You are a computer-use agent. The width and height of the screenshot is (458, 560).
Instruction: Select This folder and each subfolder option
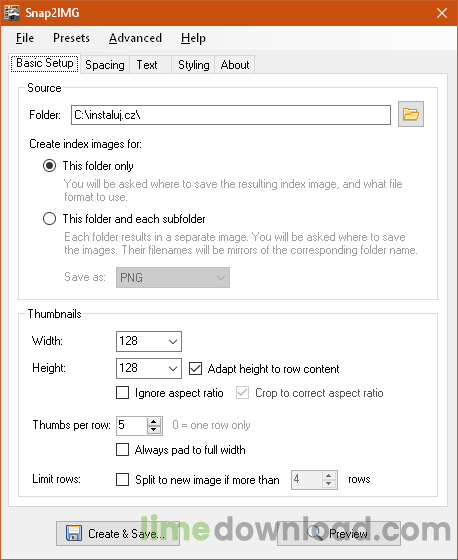pos(49,219)
